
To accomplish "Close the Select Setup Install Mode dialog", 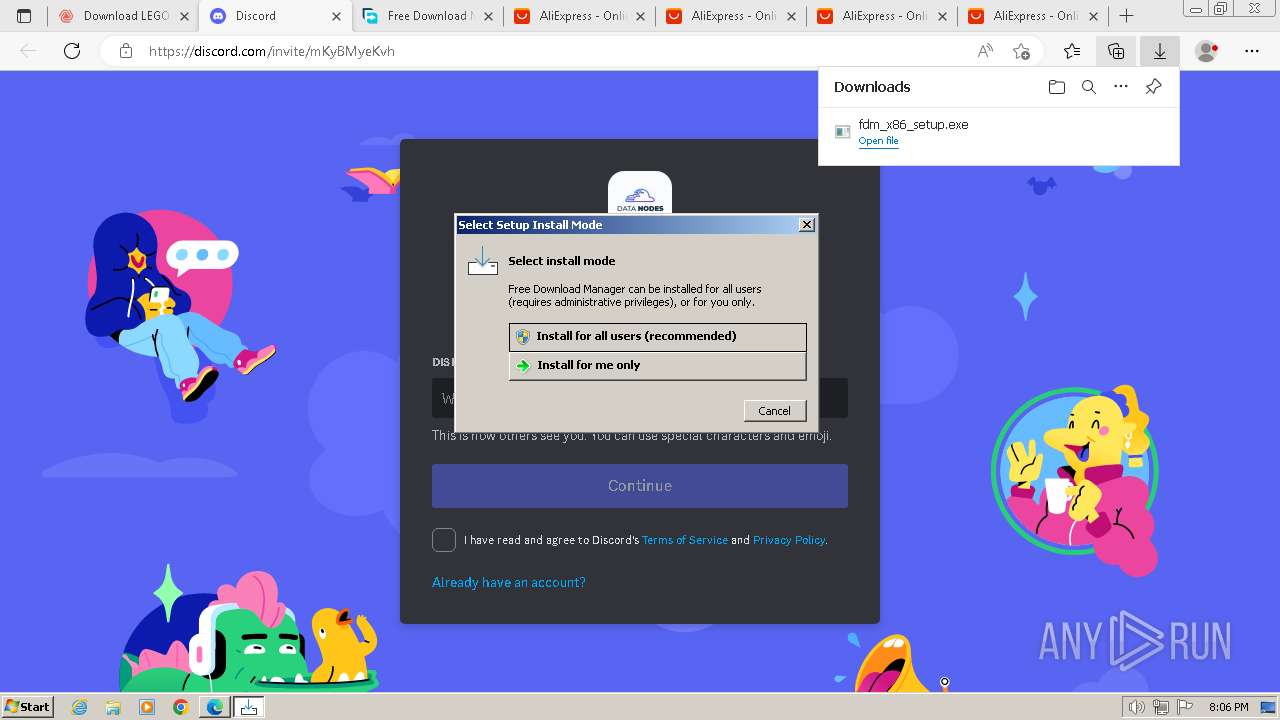I will pyautogui.click(x=807, y=225).
